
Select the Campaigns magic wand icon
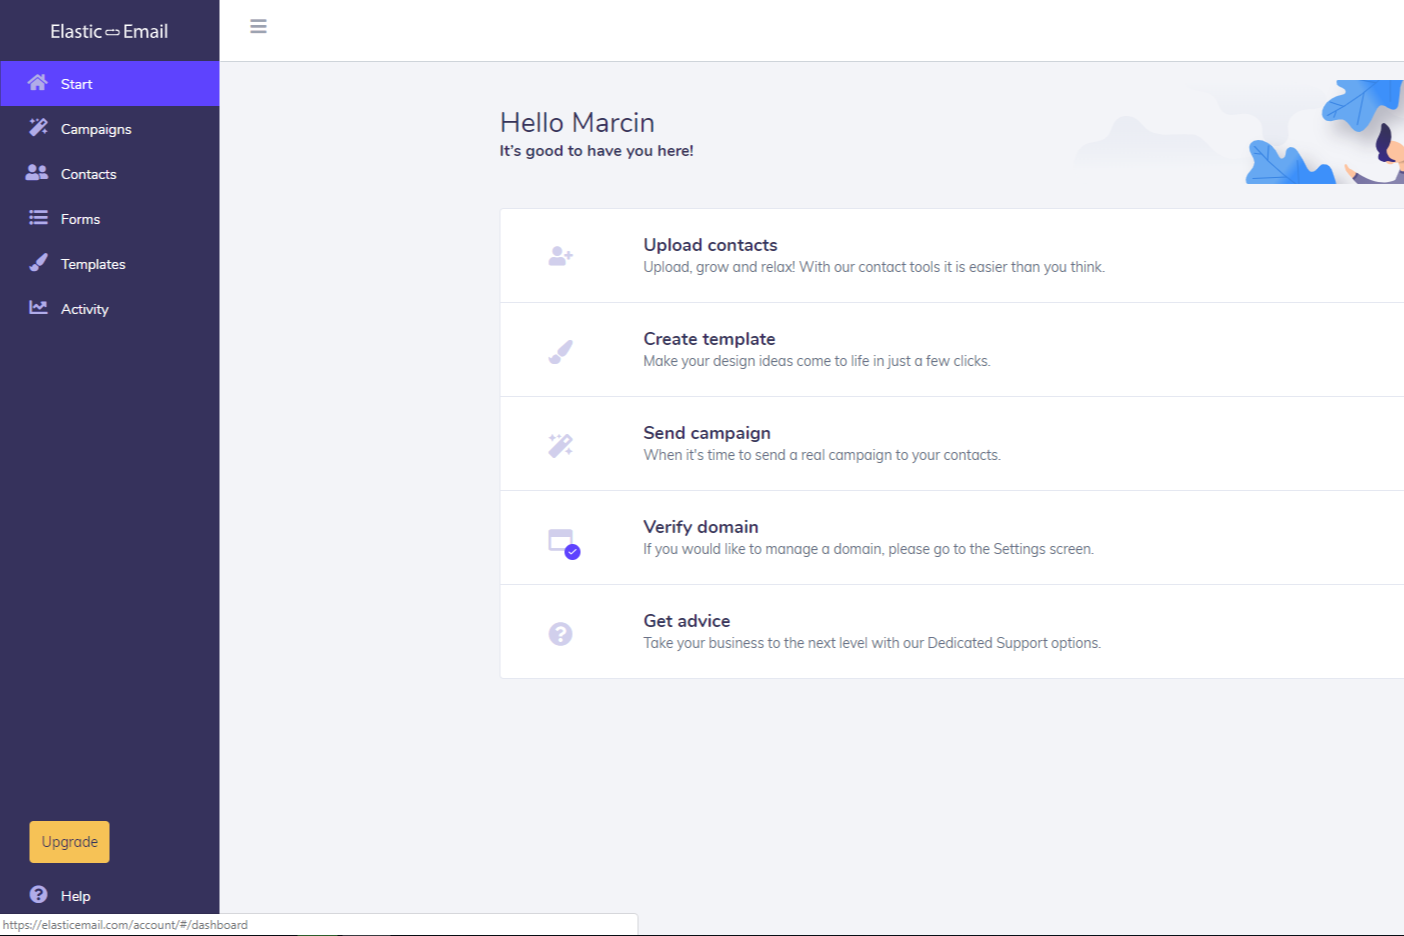click(37, 128)
